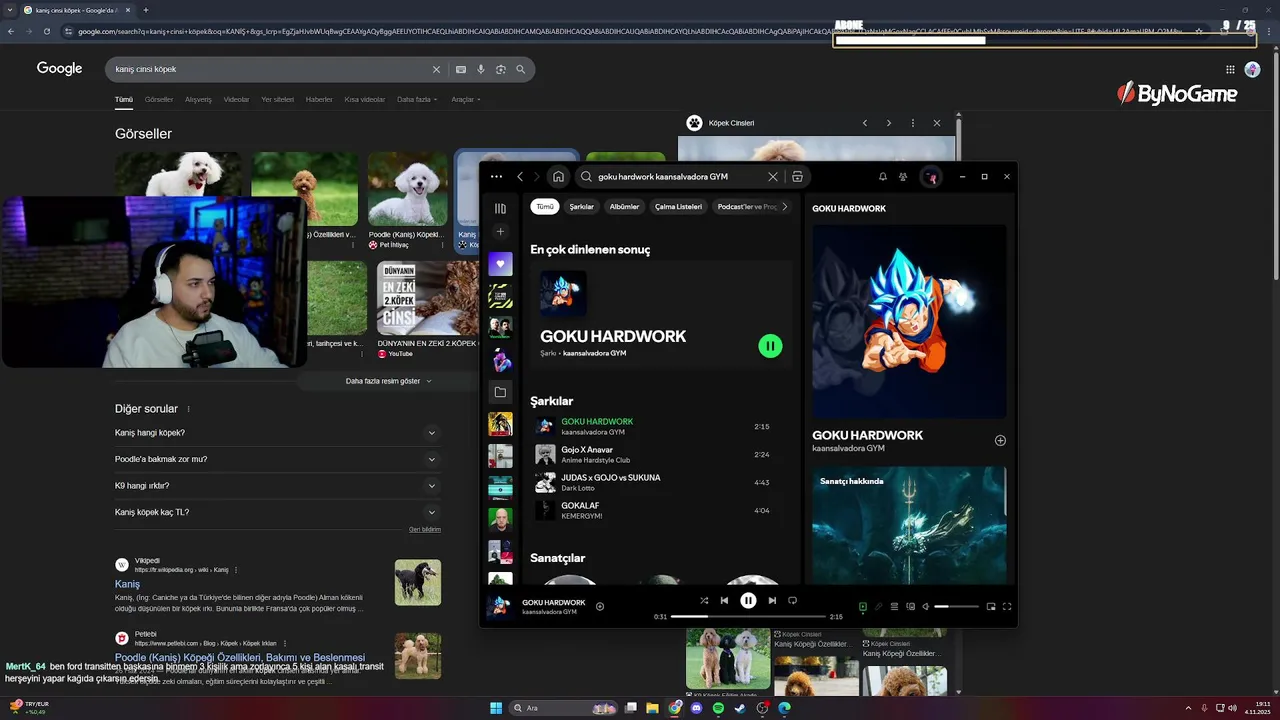Mute Spotify volume speaker icon
The width and height of the screenshot is (1280, 720).
926,606
